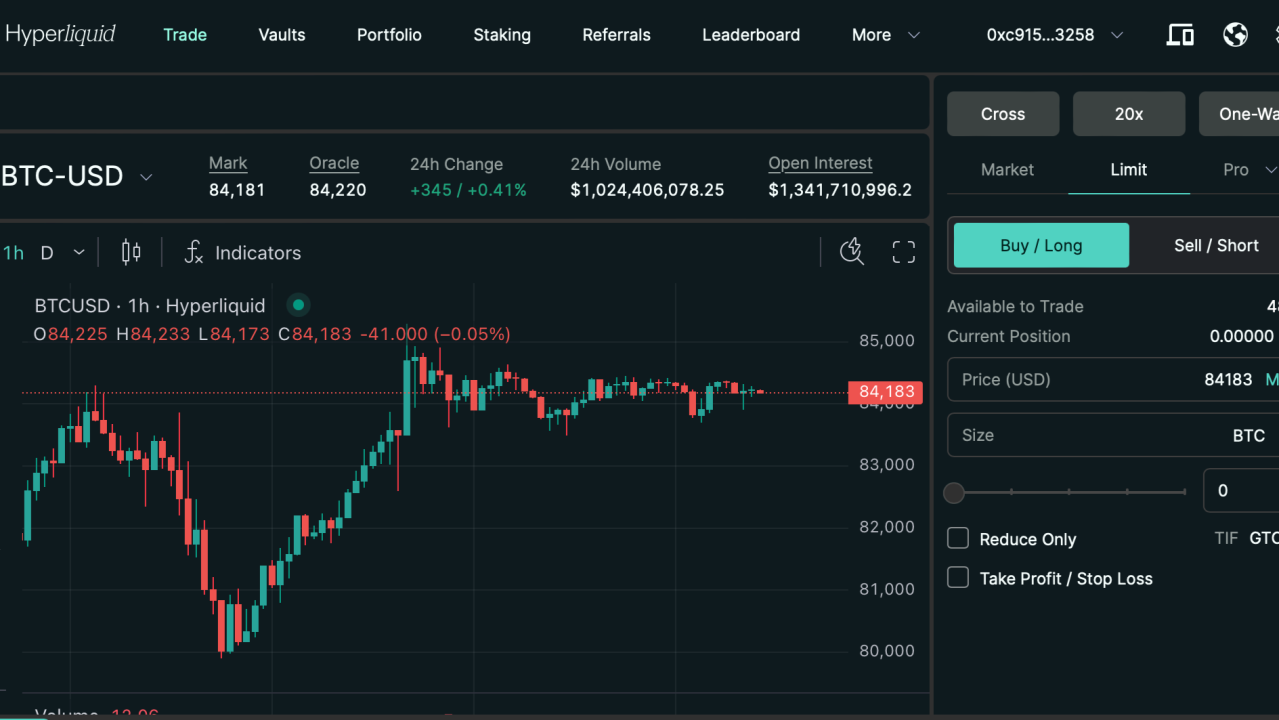Open the More navigation menu
Viewport: 1279px width, 720px height.
coord(884,34)
